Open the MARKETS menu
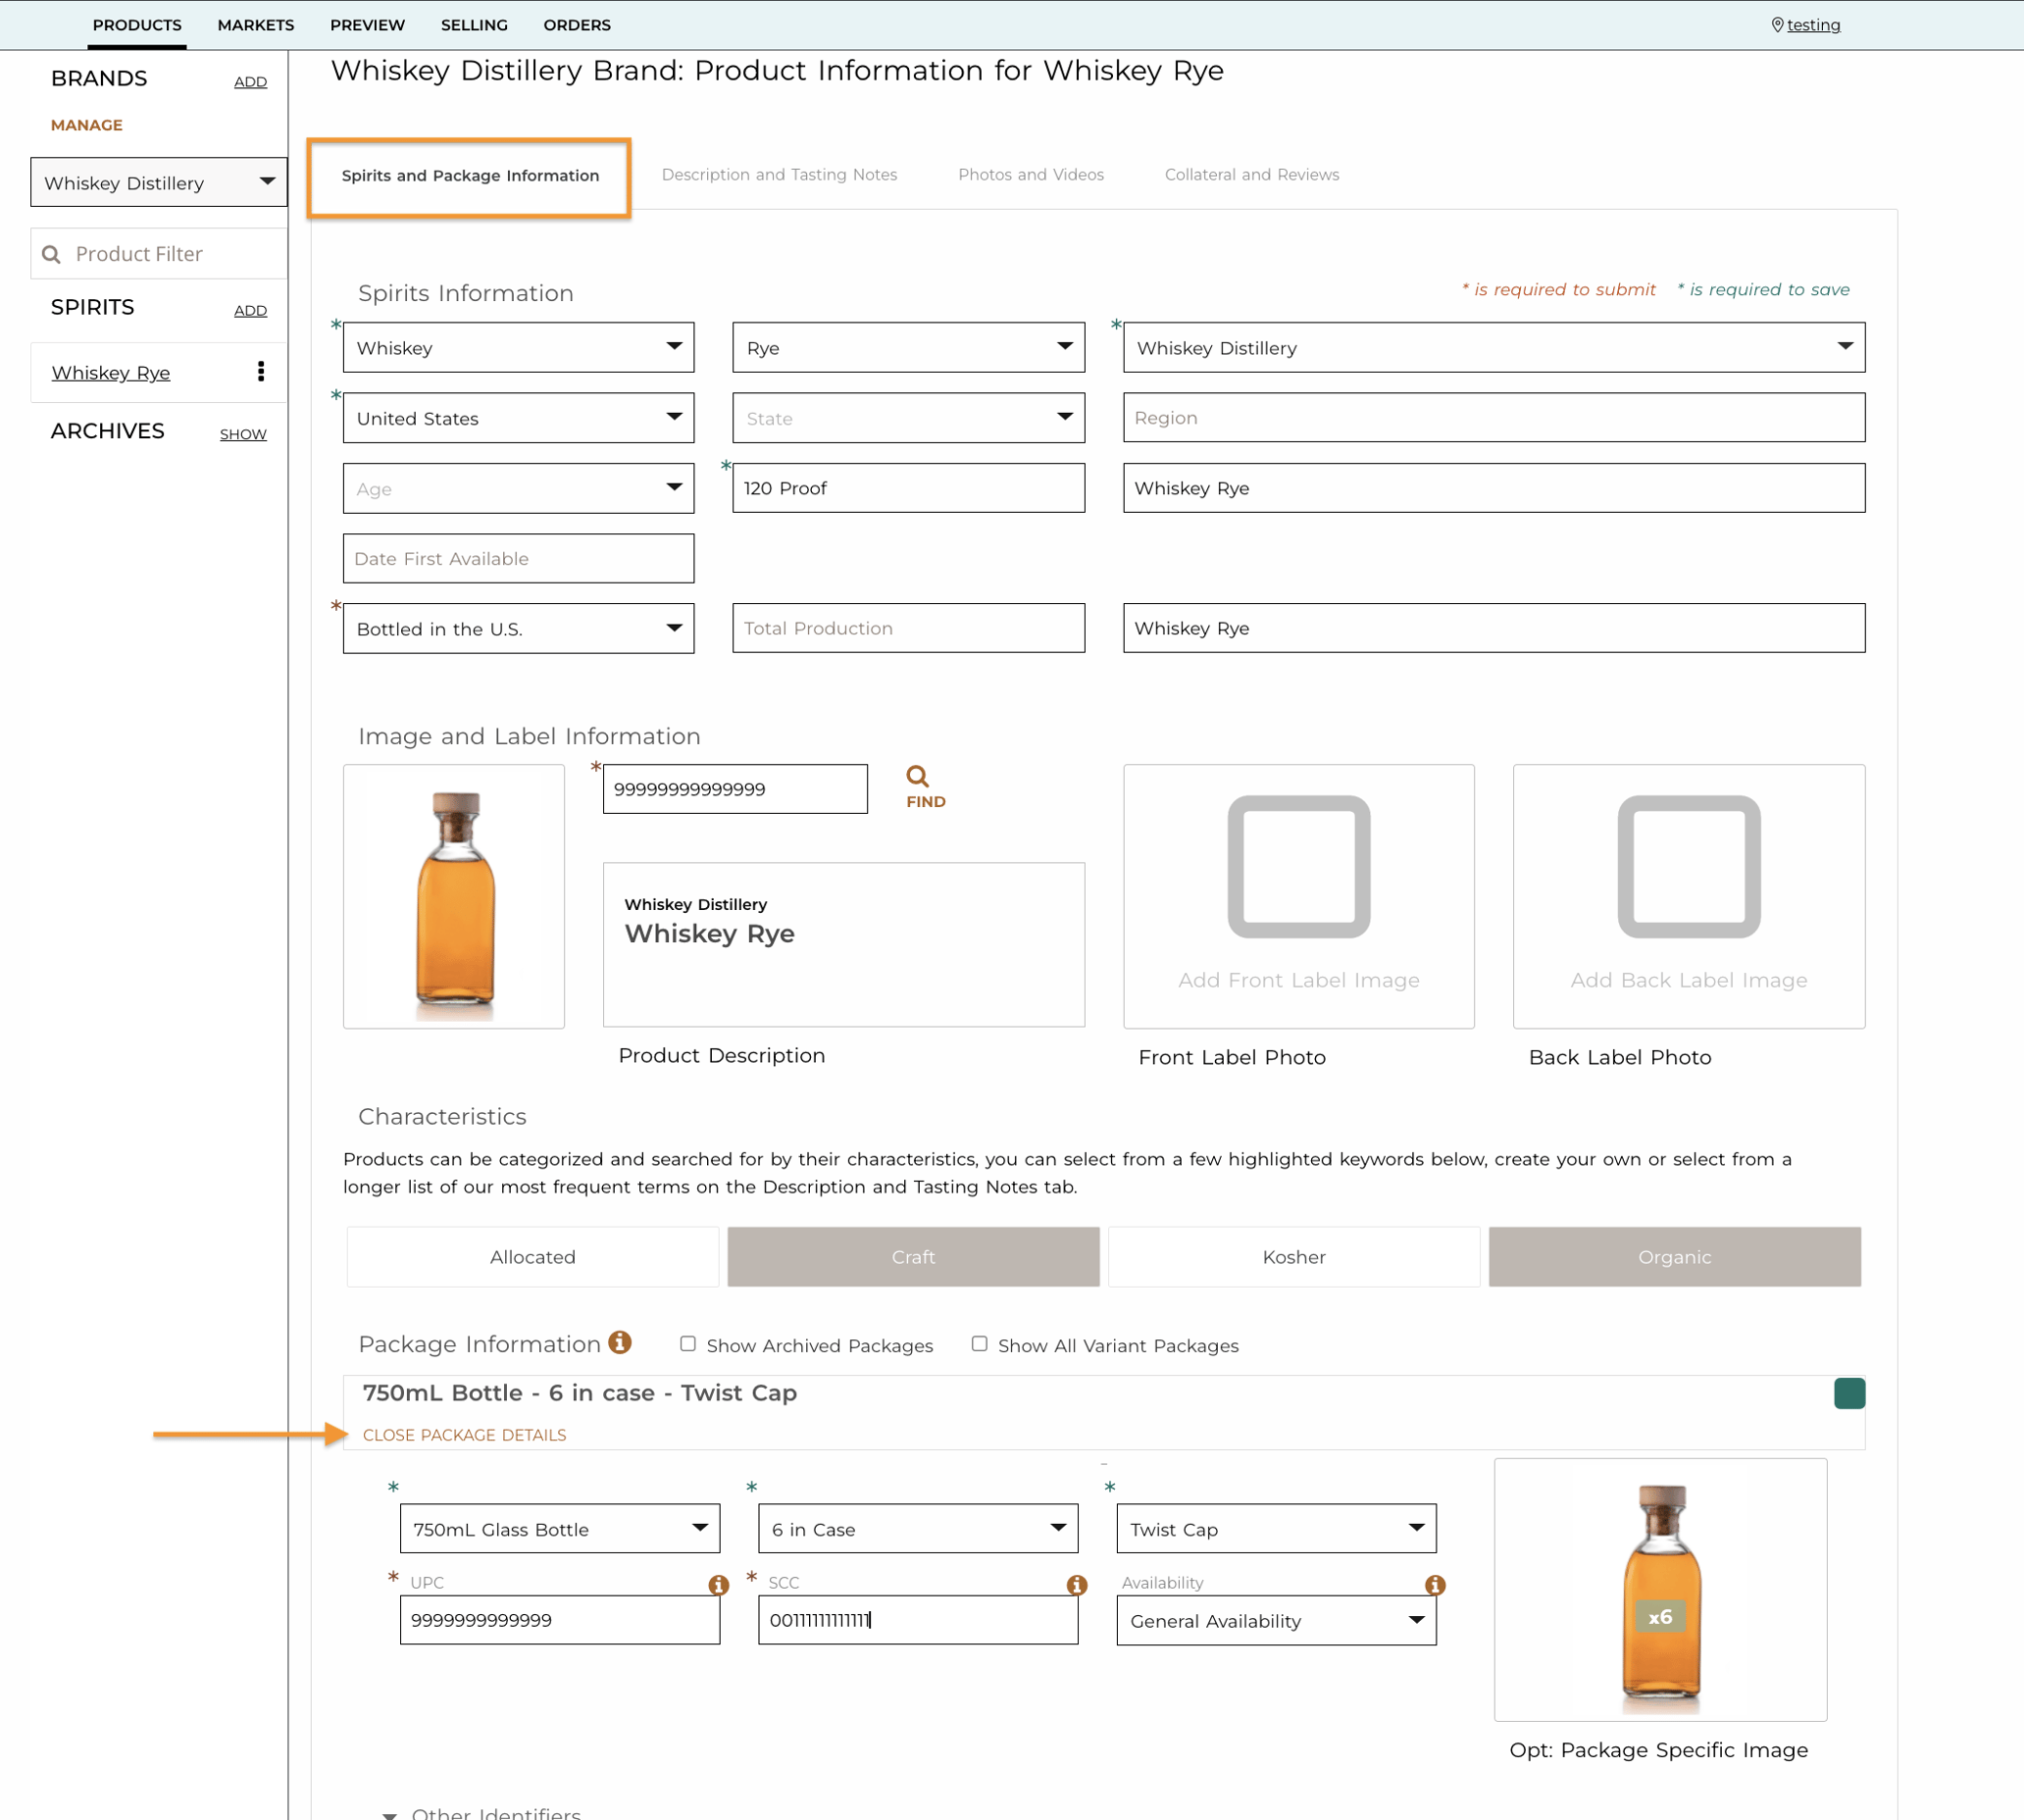The height and width of the screenshot is (1820, 2024). click(x=256, y=25)
